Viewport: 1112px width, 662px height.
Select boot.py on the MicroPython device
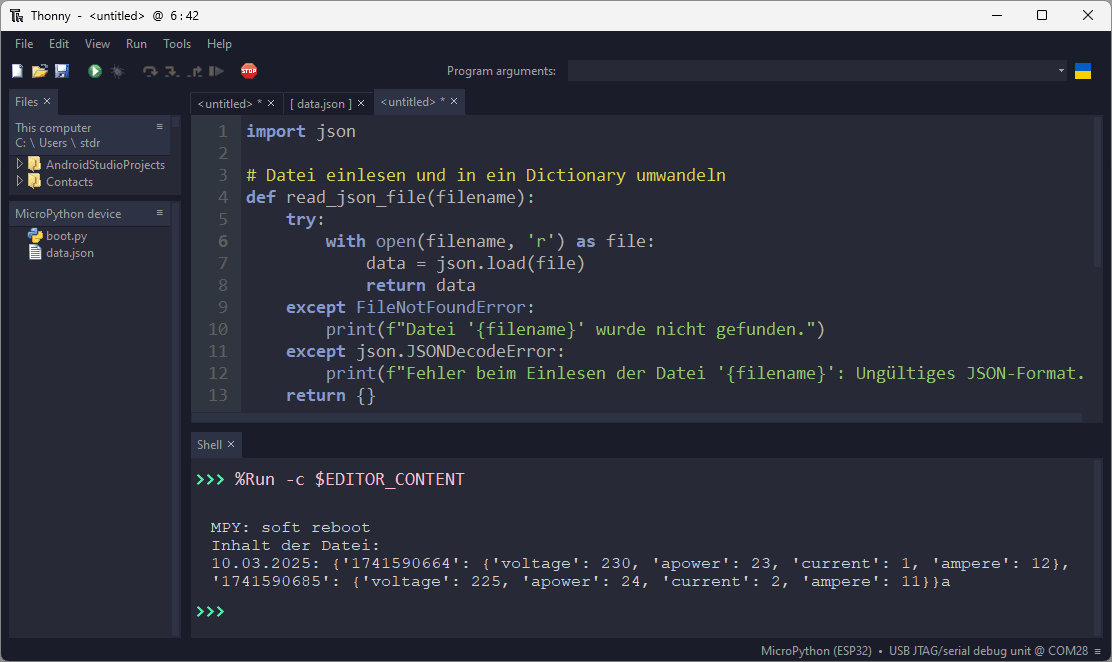66,236
